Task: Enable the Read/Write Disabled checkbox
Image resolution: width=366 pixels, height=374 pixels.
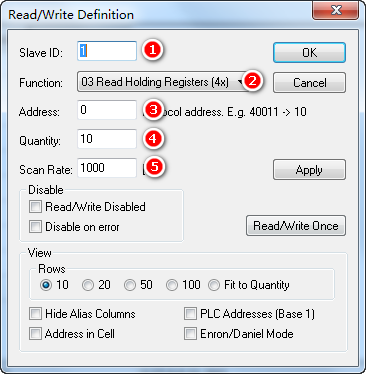Action: click(35, 207)
